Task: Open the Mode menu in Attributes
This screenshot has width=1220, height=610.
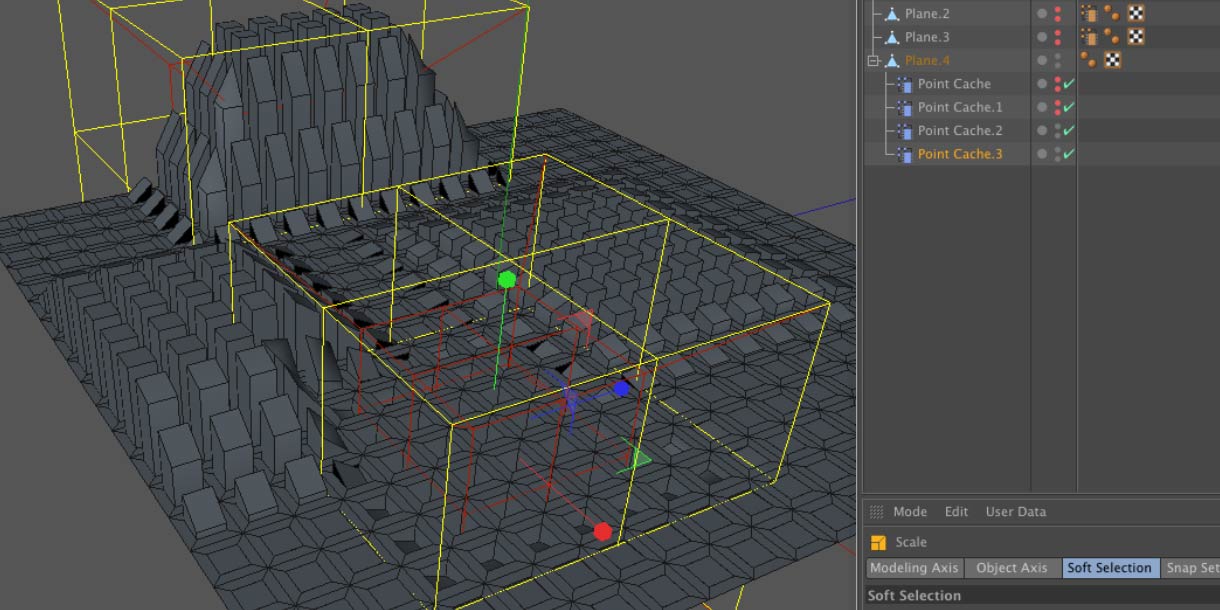Action: point(909,512)
